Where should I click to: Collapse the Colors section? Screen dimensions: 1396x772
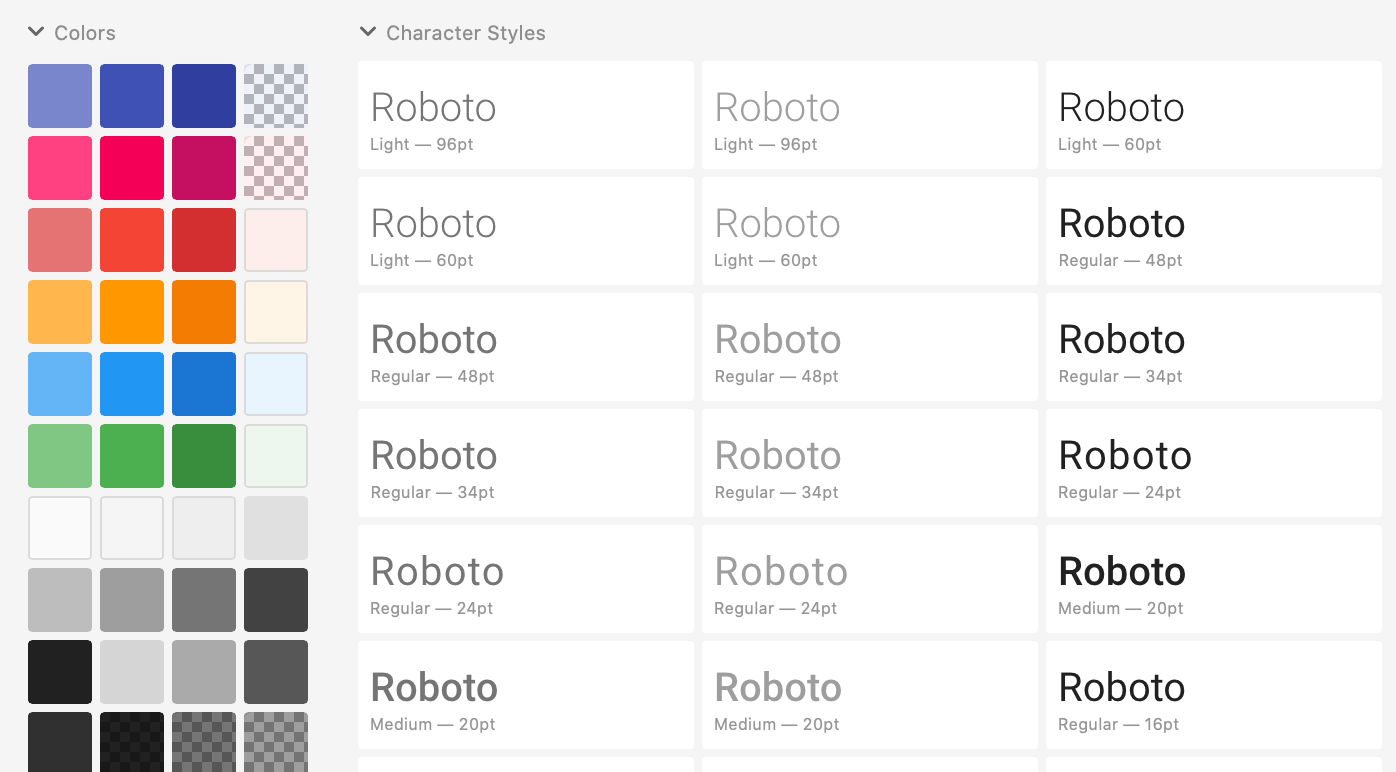point(36,32)
